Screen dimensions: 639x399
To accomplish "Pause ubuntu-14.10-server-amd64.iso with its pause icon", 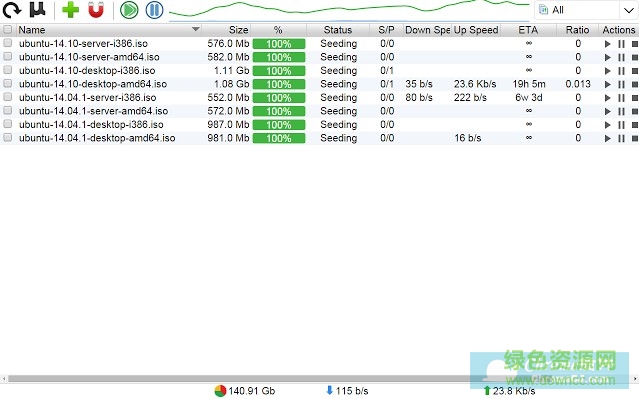I will (x=621, y=57).
